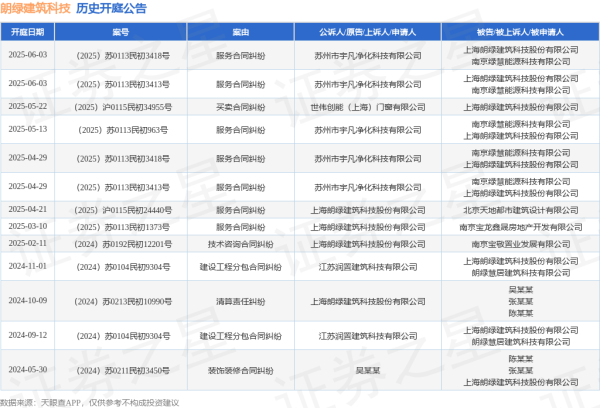
Task: Click case number 9304号 in the 2024-11-01 row
Action: point(122,267)
